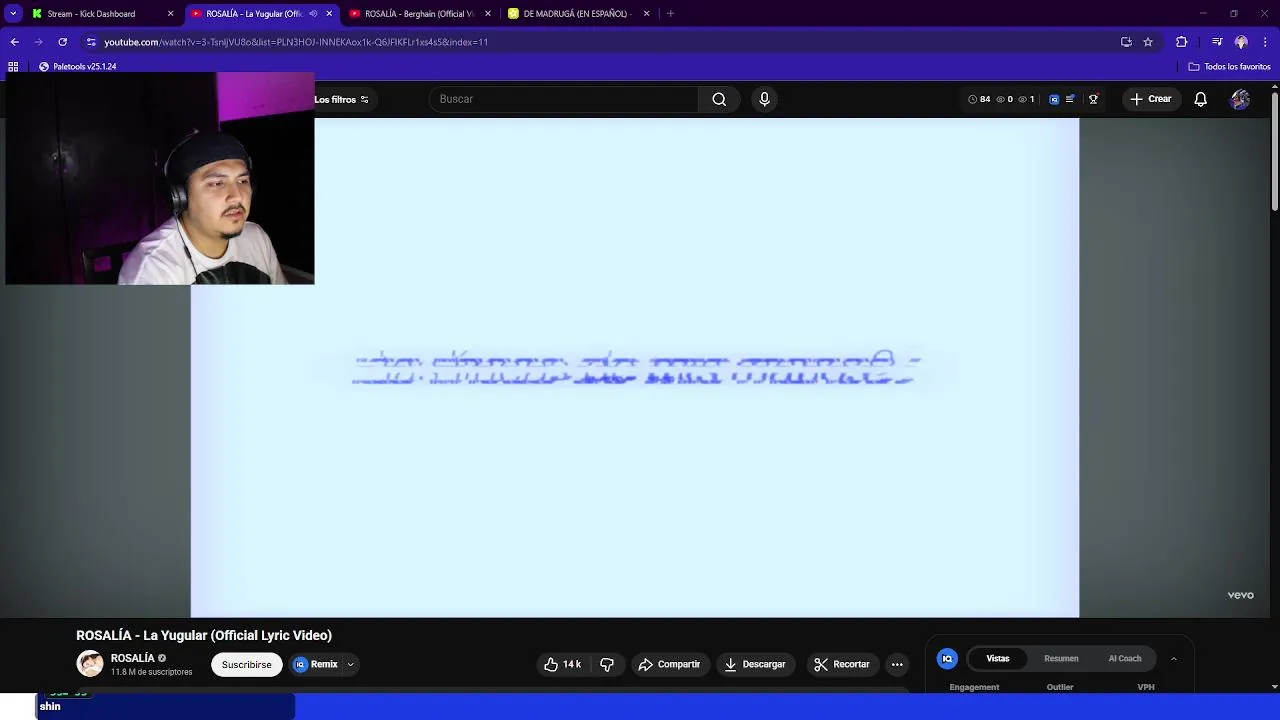Mute the La Yugular tab audio
The image size is (1280, 720).
[313, 14]
